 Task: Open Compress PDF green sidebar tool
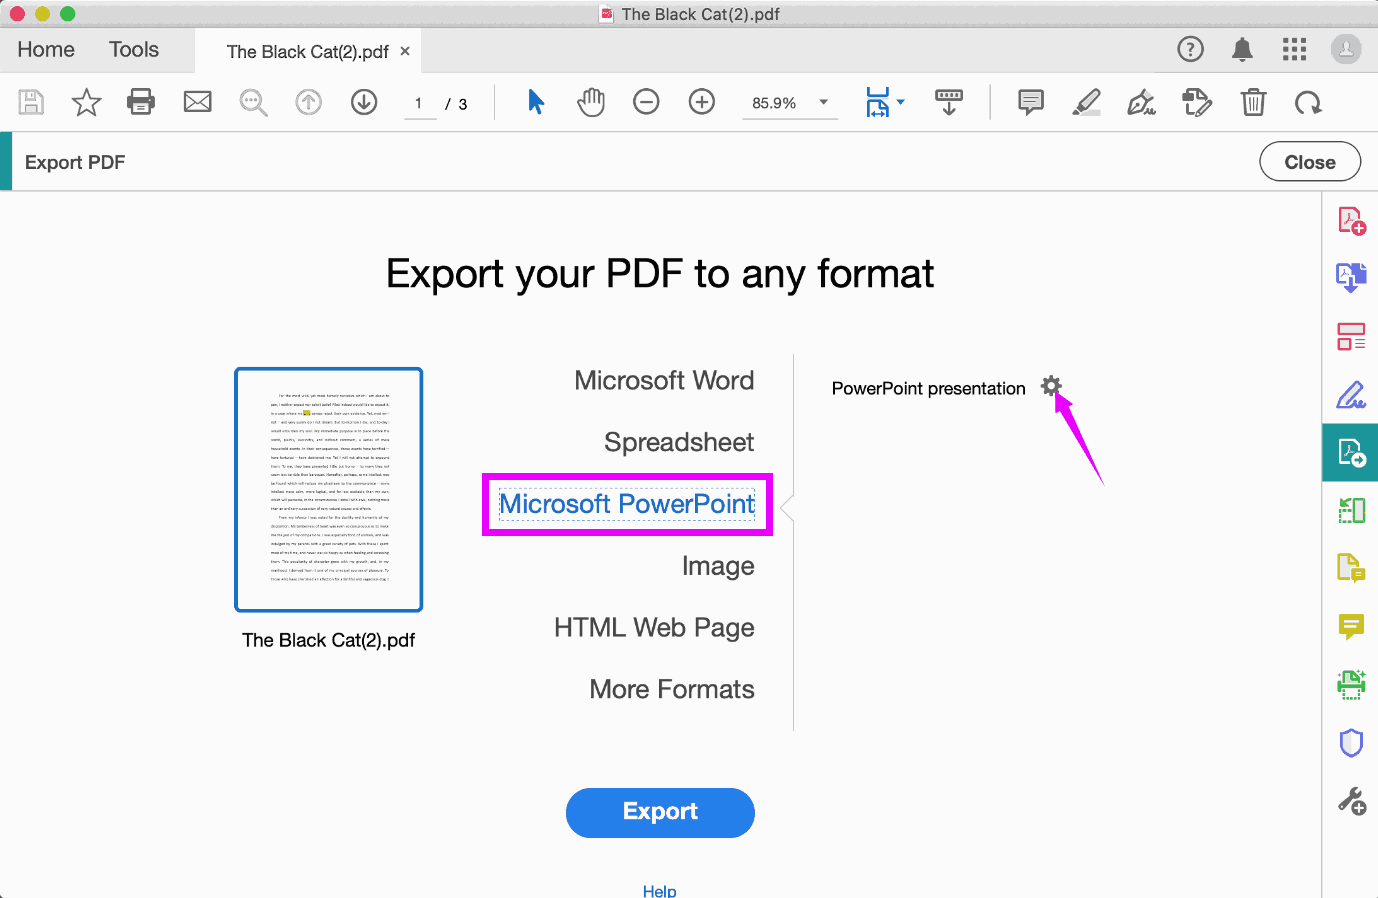(1351, 511)
